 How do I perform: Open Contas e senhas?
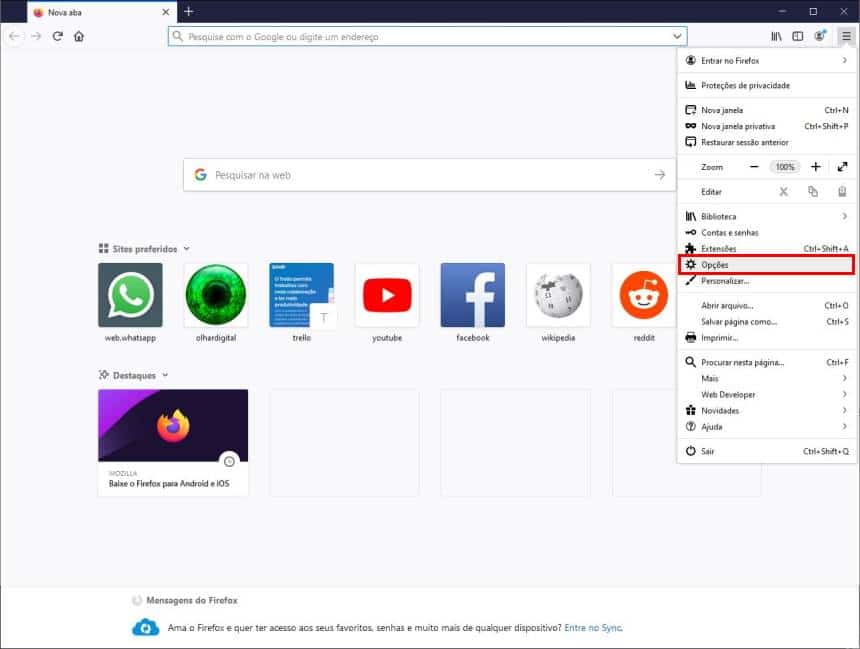(x=766, y=232)
